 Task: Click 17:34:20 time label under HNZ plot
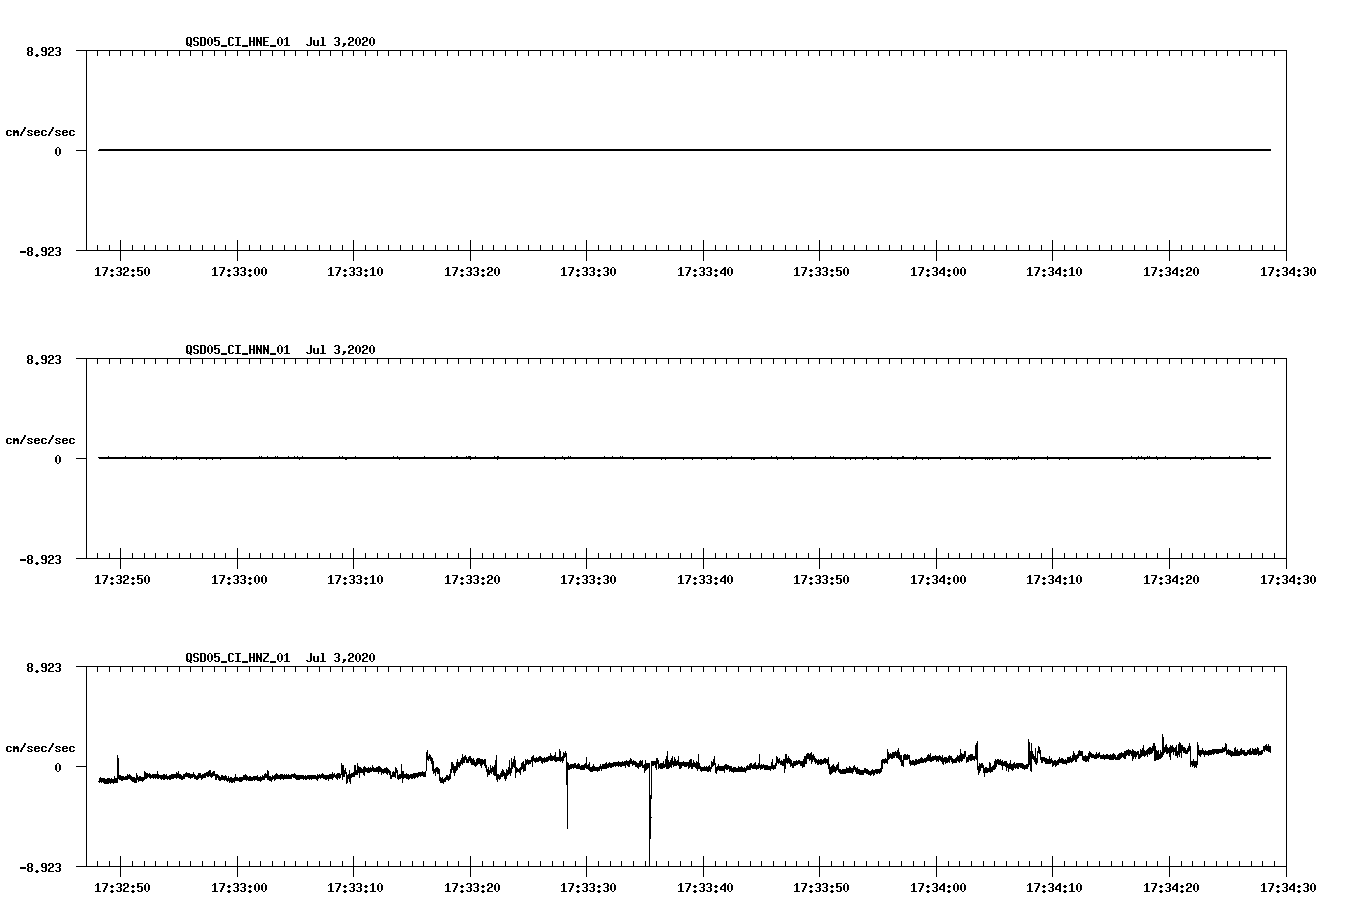tap(1171, 887)
